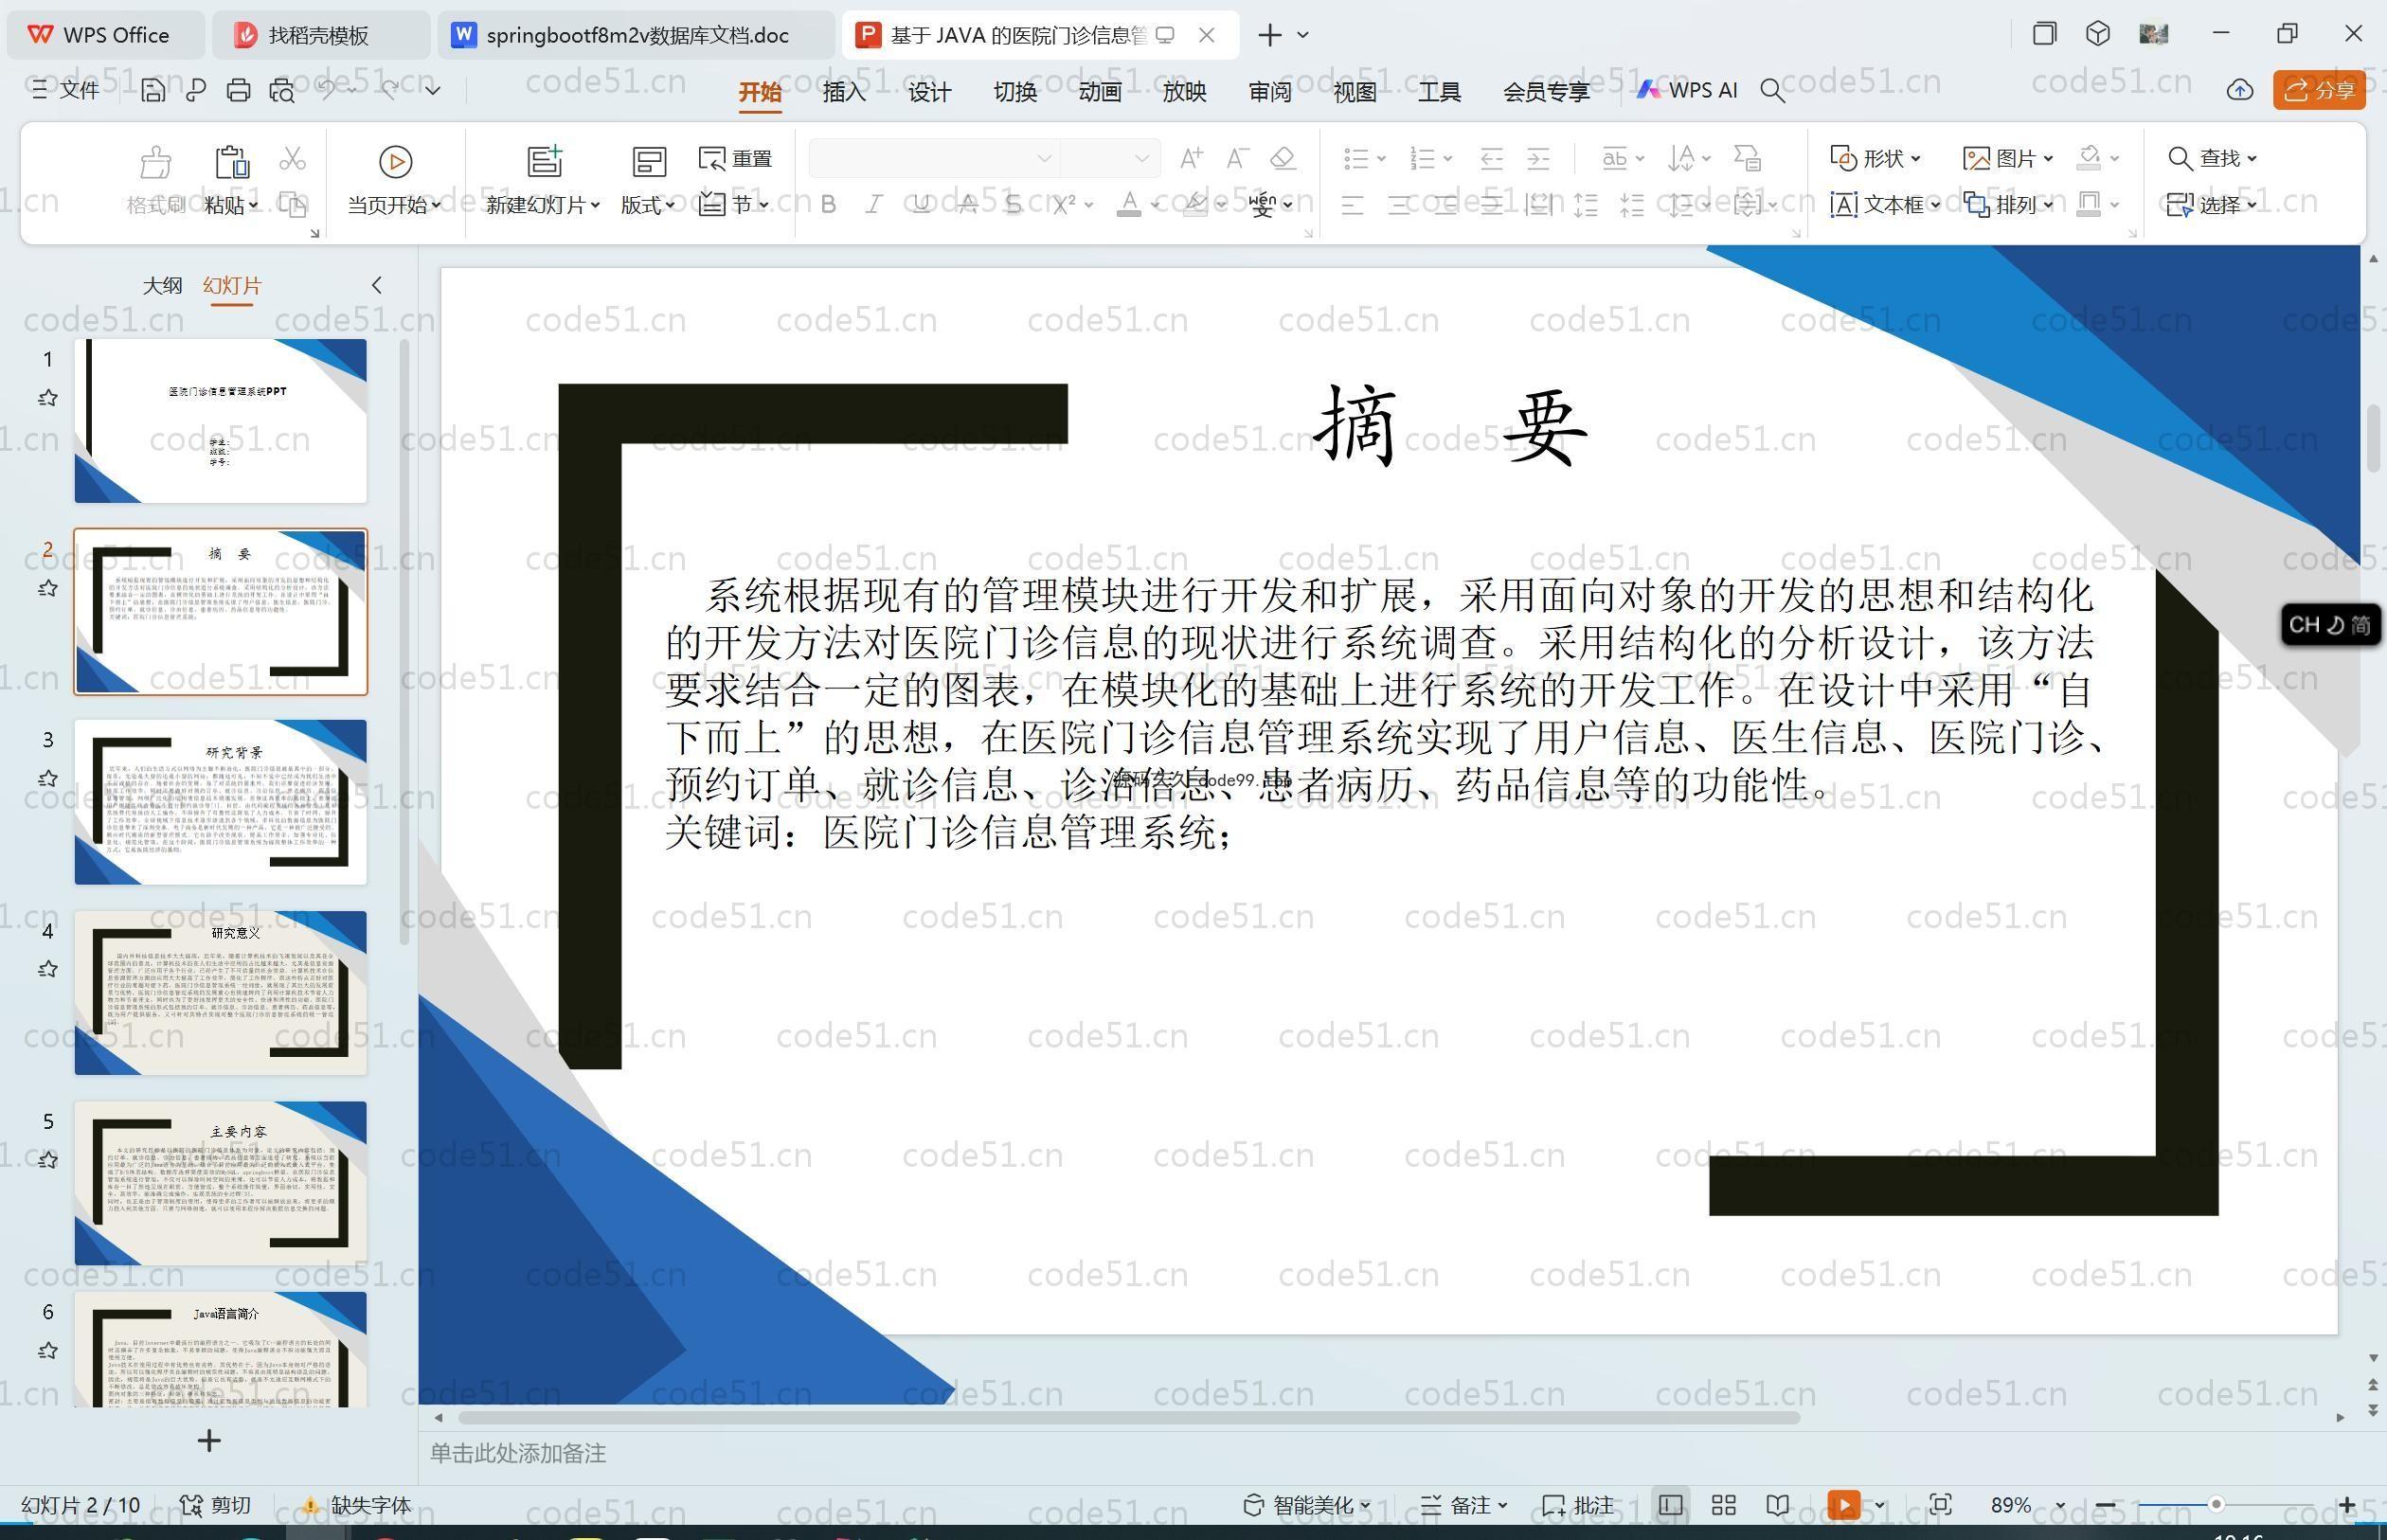Open font size combo box
This screenshot has width=2387, height=1540.
[1109, 158]
